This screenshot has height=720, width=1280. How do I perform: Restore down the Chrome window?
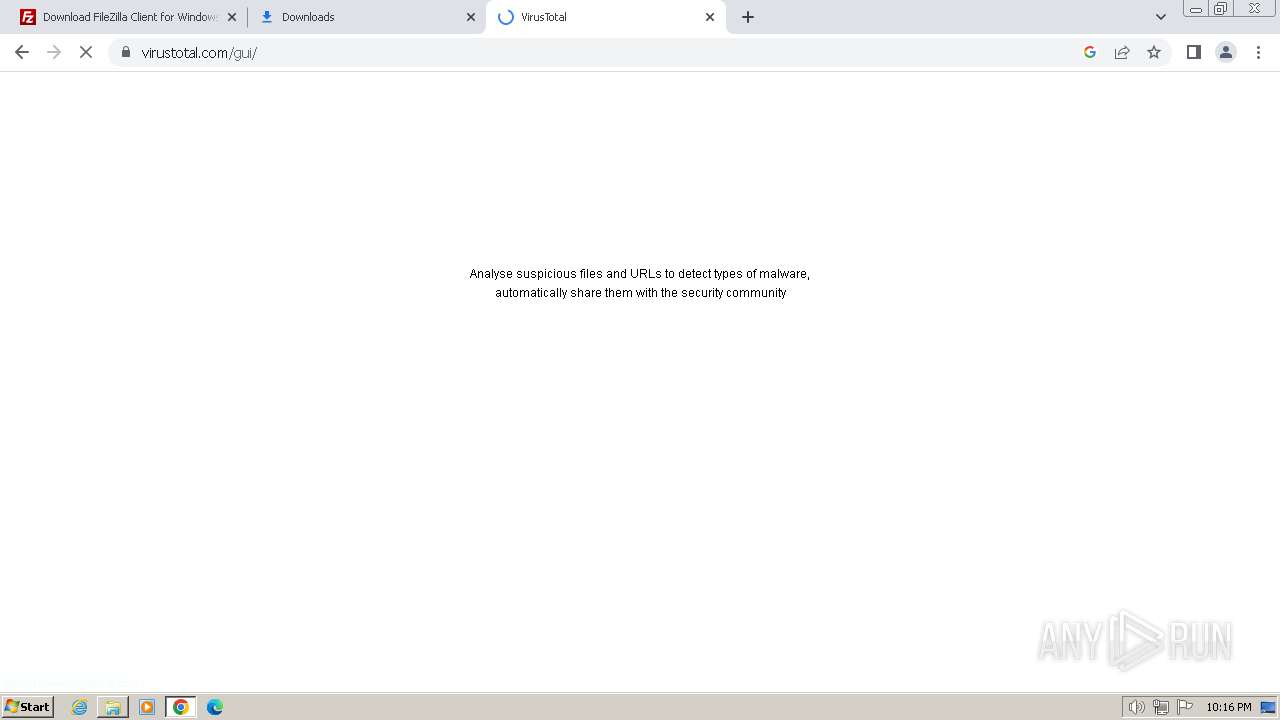click(x=1221, y=9)
